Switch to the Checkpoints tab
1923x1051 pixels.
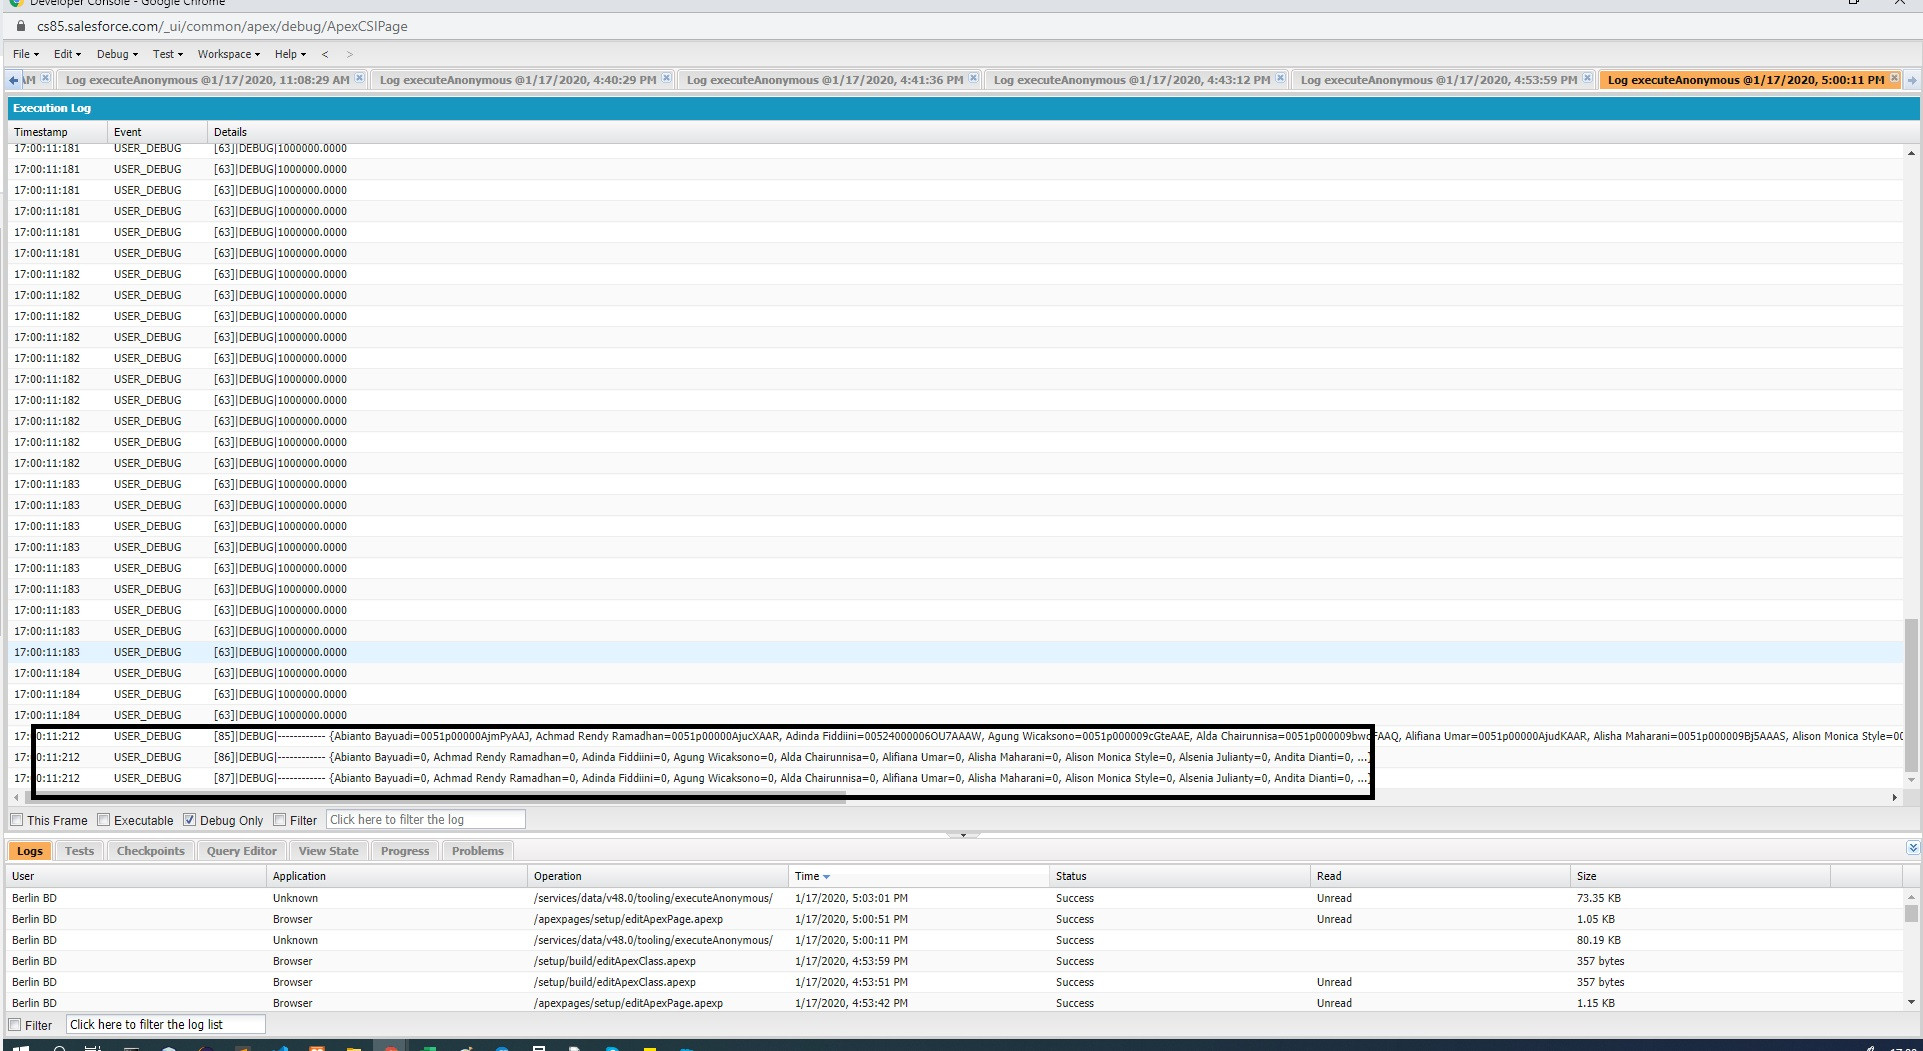(150, 851)
